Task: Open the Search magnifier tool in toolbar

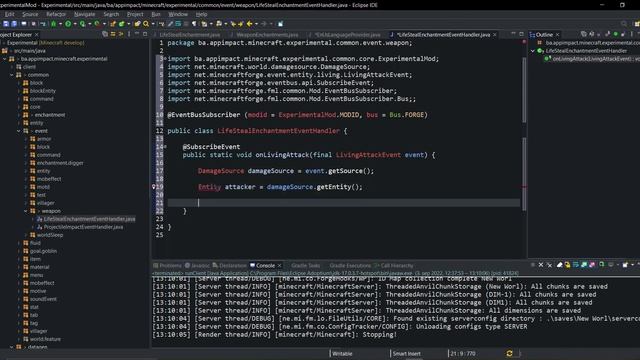Action: (146, 24)
